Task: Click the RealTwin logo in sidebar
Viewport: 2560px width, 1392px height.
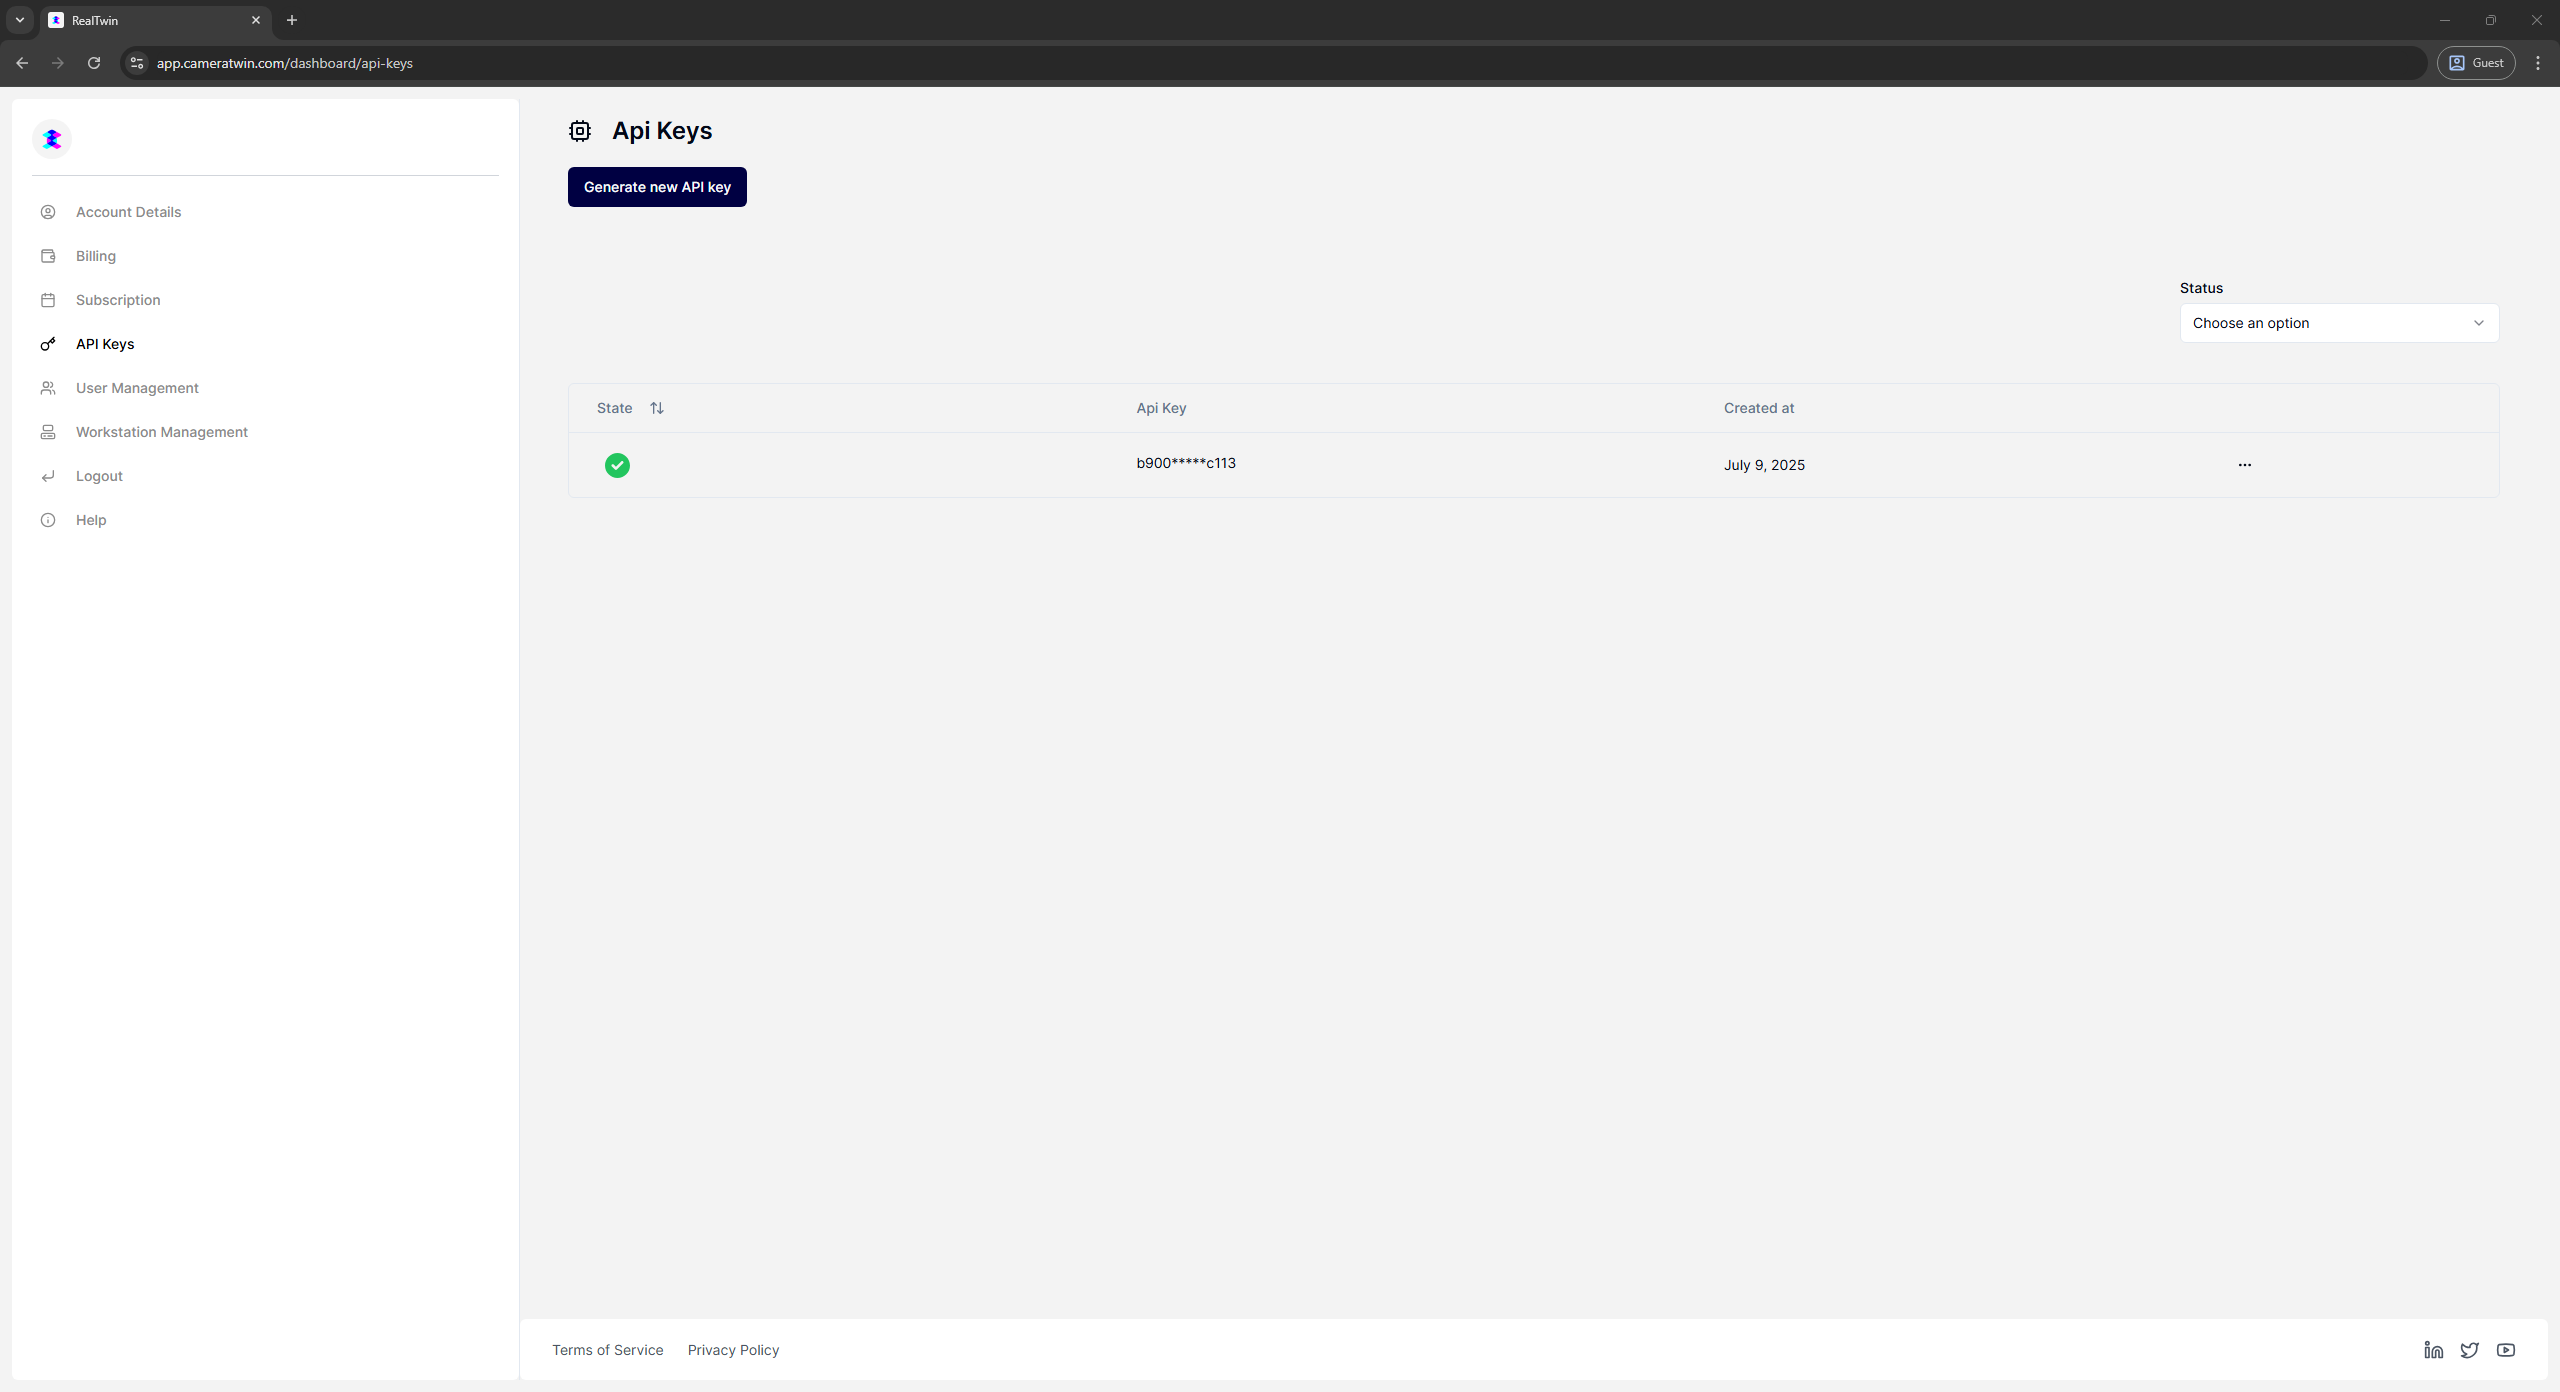Action: tap(52, 139)
